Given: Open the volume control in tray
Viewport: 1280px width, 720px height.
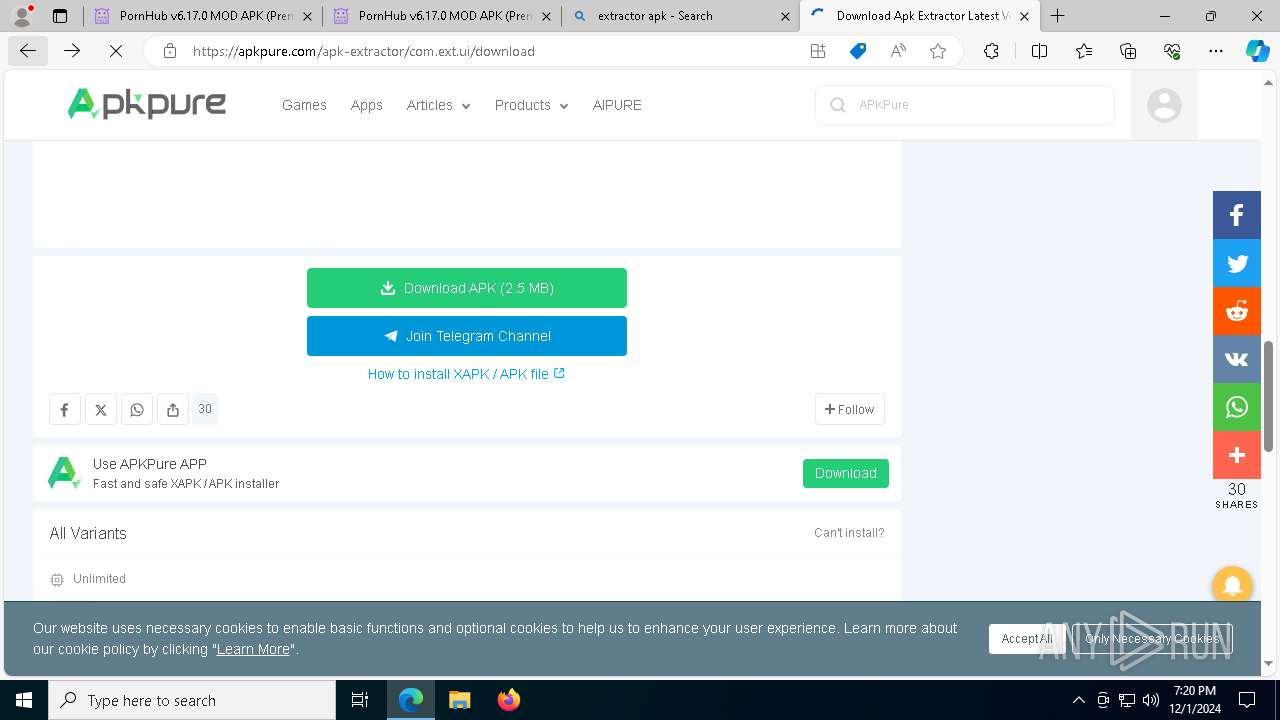Looking at the screenshot, I should [1150, 700].
